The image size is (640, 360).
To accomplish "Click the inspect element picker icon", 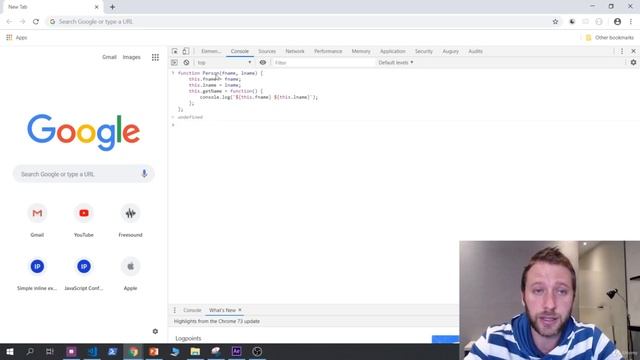I will click(175, 51).
